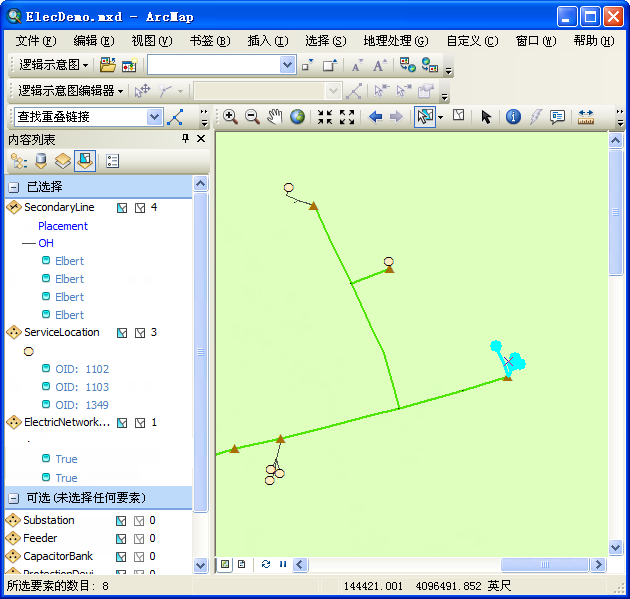
Task: Open the Measure ruler tool
Action: click(x=586, y=117)
